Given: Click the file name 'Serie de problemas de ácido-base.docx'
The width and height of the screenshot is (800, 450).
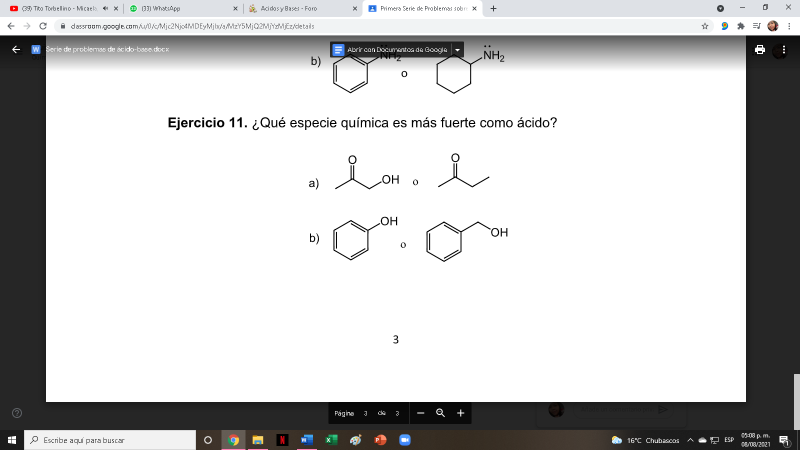Looking at the screenshot, I should [x=107, y=49].
